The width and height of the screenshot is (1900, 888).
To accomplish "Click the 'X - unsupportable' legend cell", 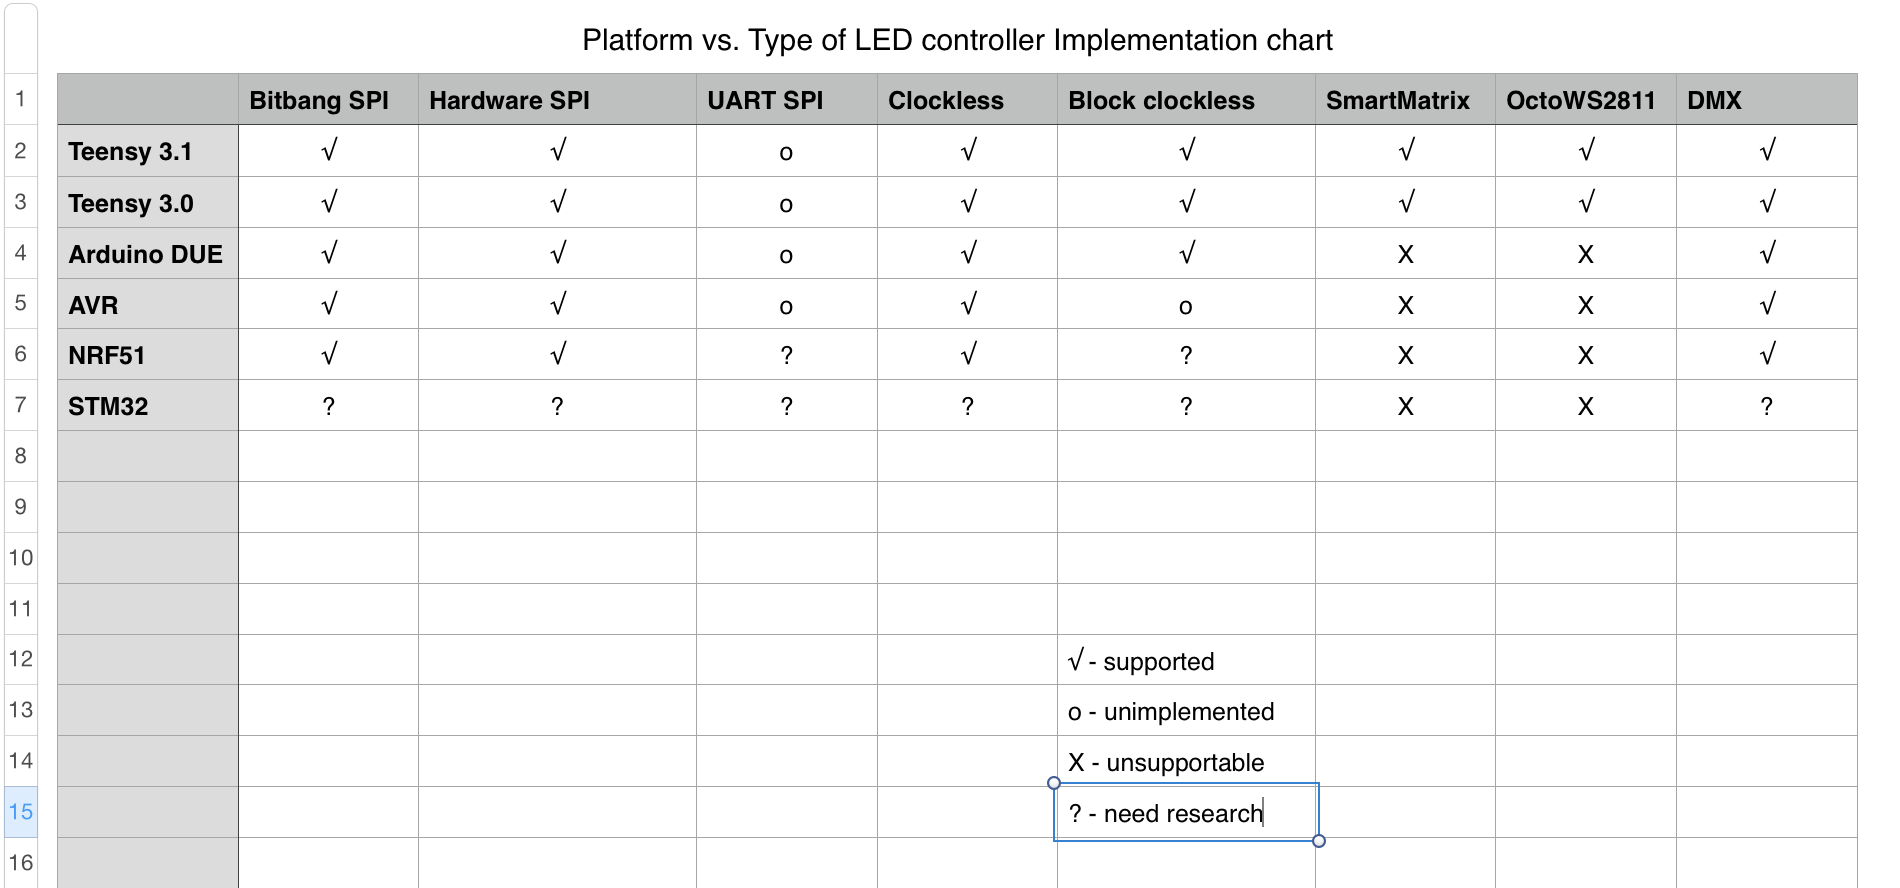I will (1186, 763).
